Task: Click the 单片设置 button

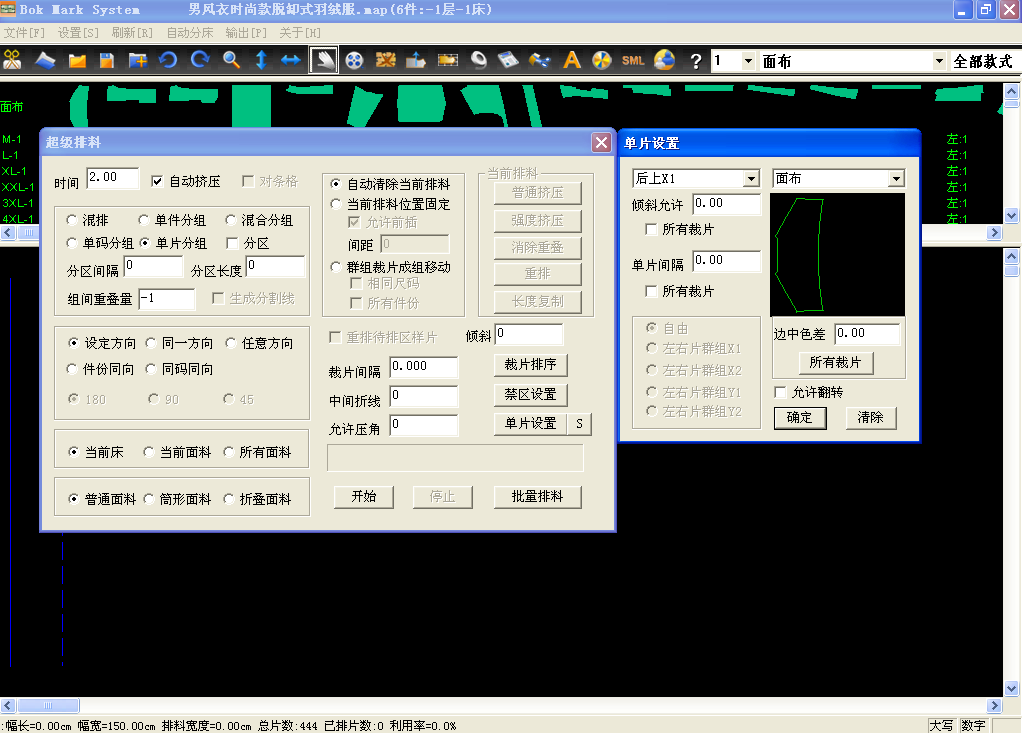Action: tap(531, 424)
